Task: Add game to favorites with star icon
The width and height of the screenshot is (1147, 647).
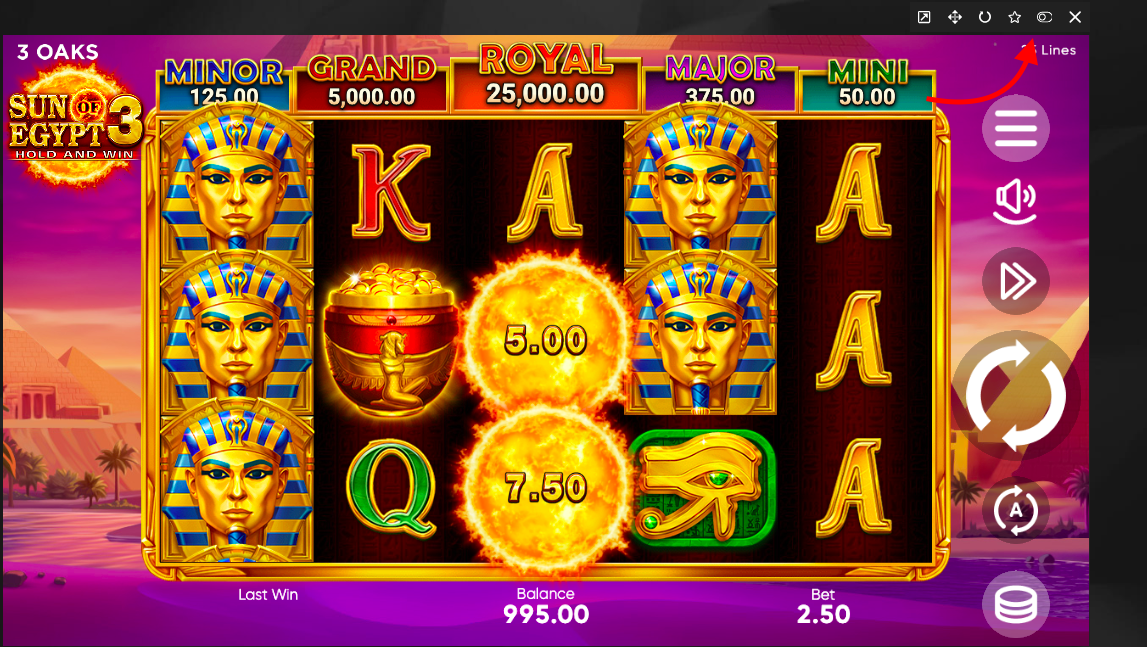Action: point(1015,17)
